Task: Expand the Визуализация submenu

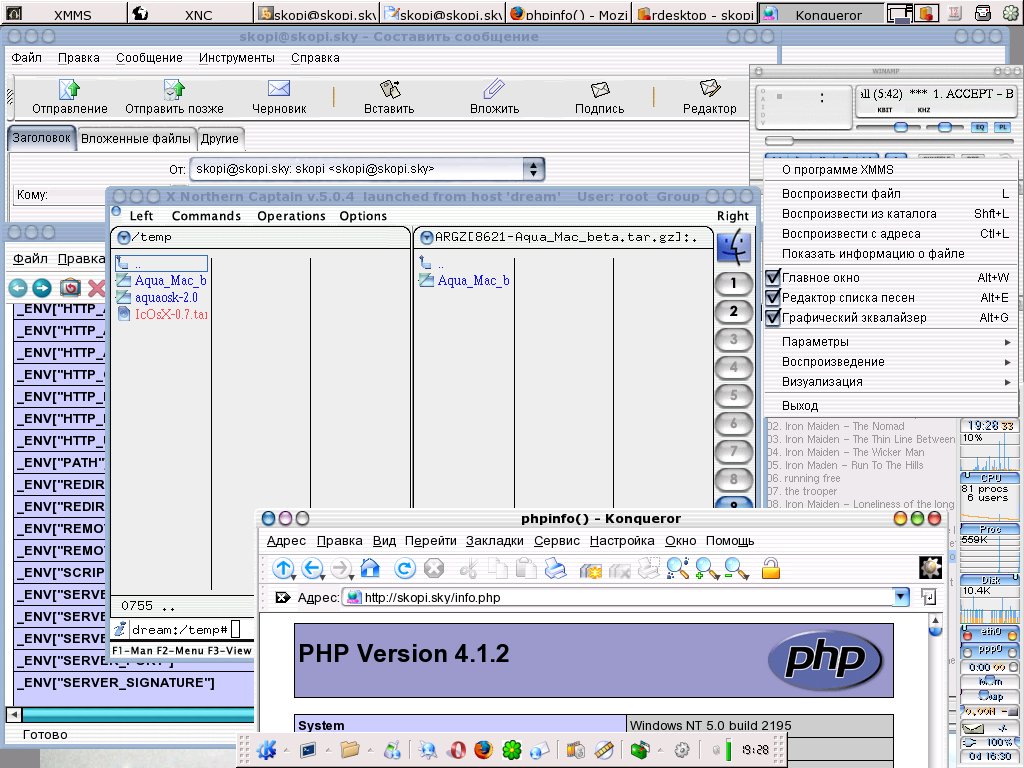Action: tap(890, 381)
